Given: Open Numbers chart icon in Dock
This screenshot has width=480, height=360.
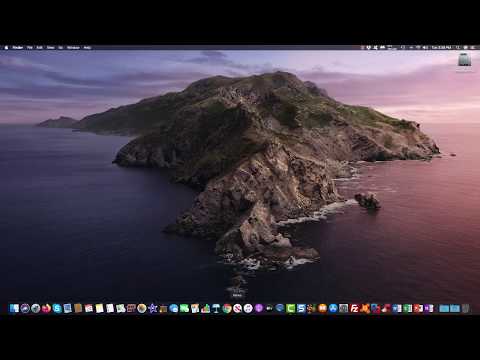Looking at the screenshot, I should tap(206, 308).
